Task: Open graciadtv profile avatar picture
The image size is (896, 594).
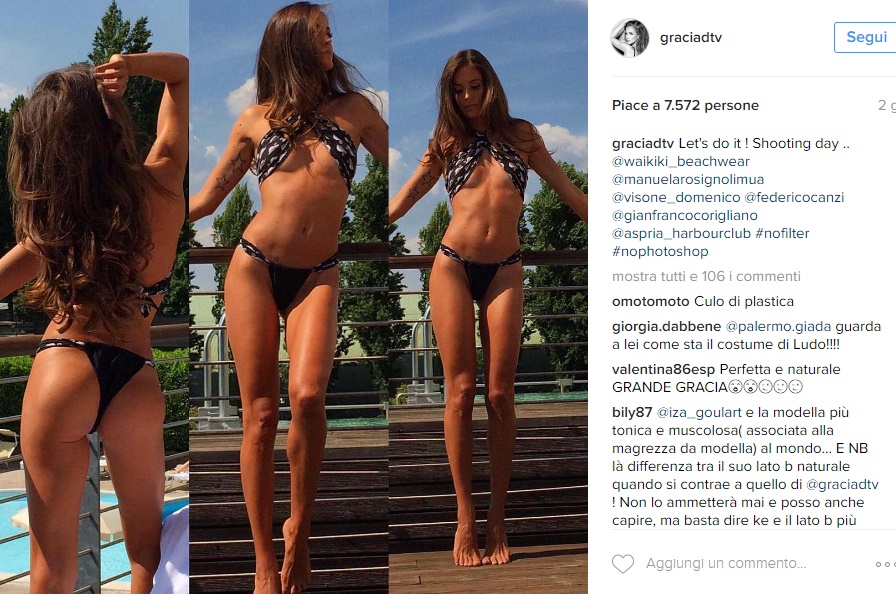Action: pyautogui.click(x=630, y=38)
